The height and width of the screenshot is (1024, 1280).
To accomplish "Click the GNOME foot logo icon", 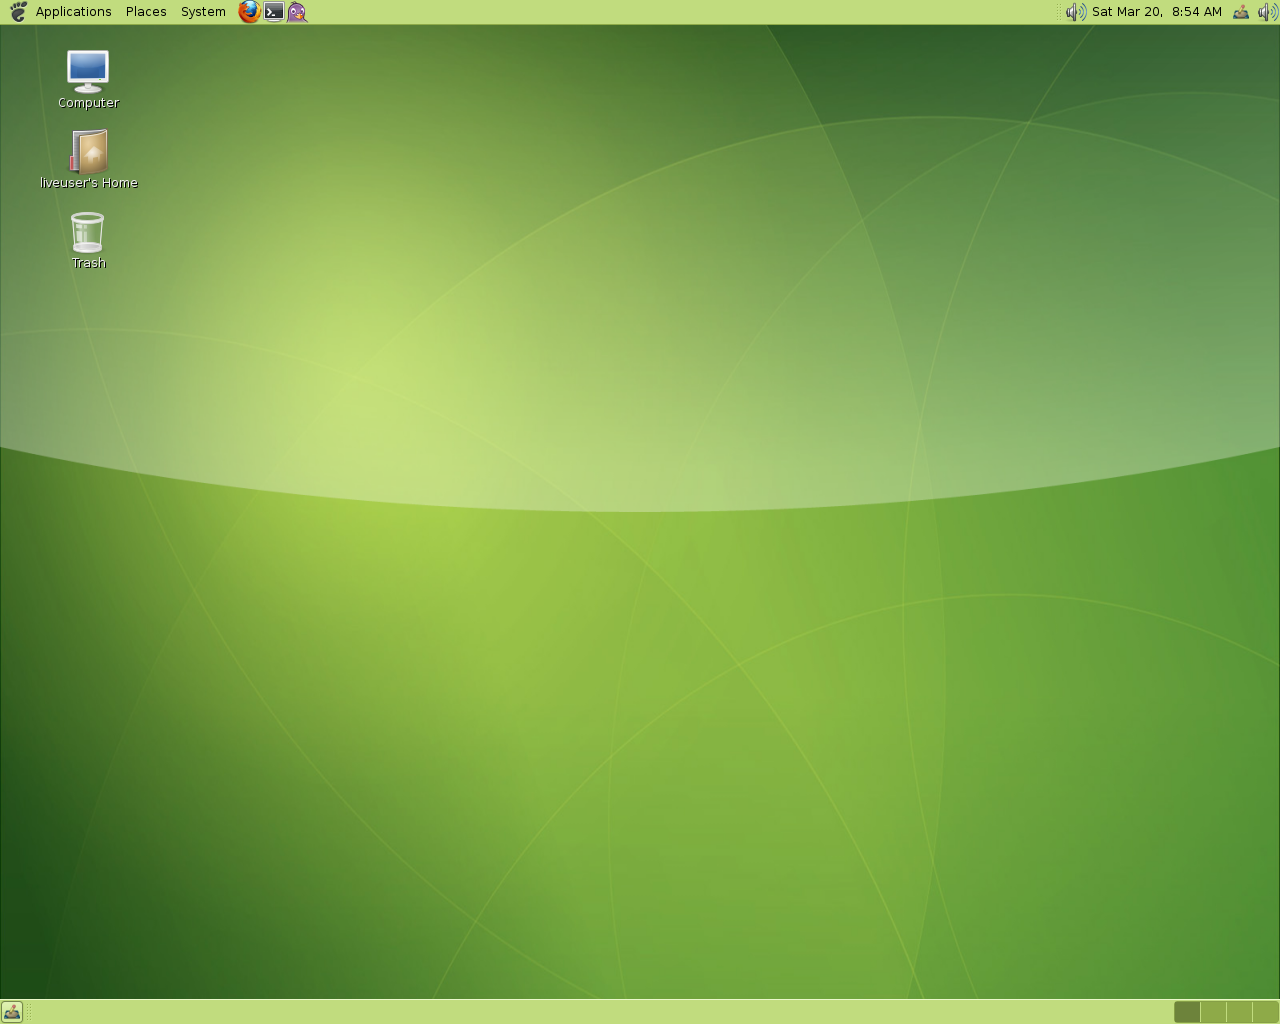I will [x=17, y=12].
